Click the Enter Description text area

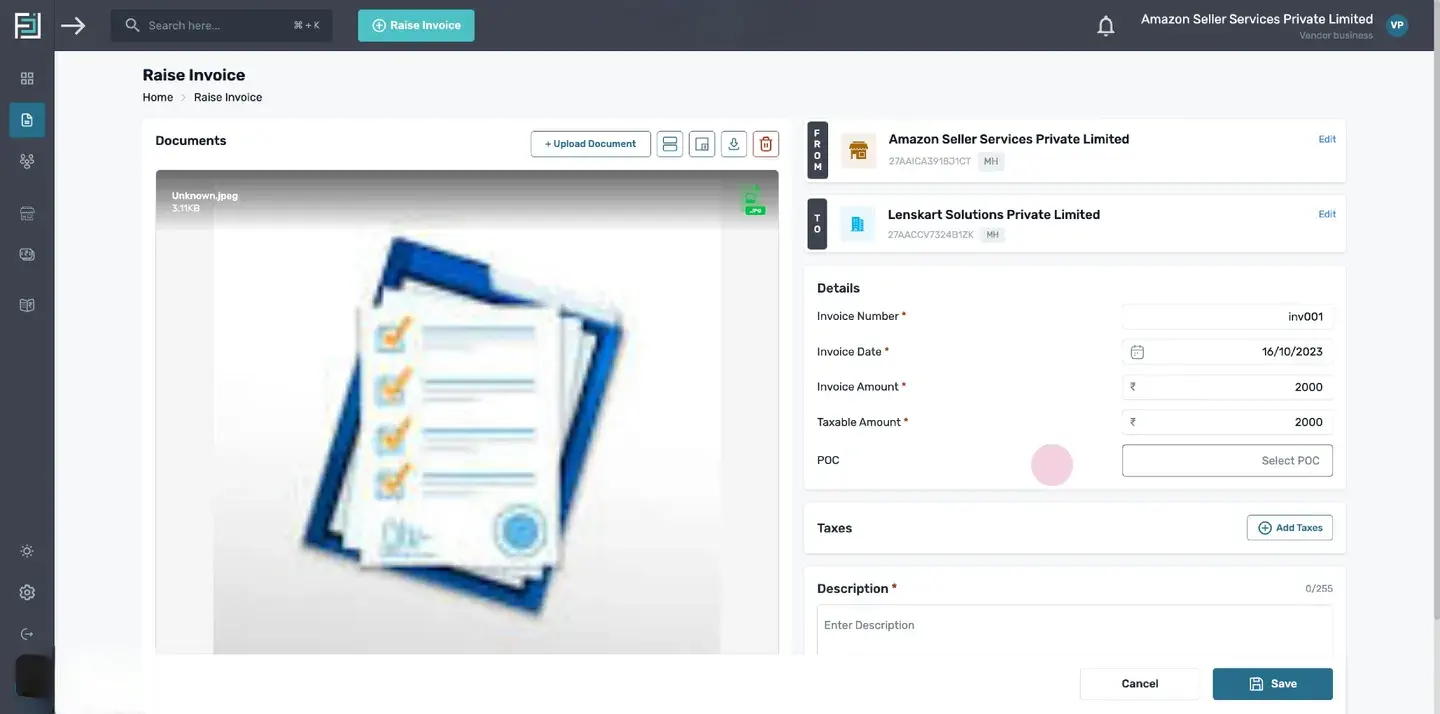tap(1075, 630)
